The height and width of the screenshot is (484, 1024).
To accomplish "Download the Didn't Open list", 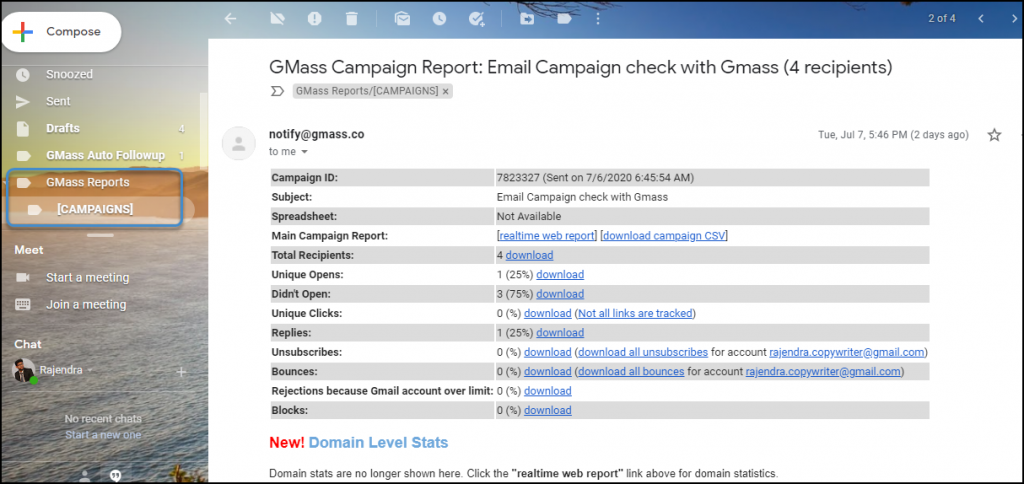I will [560, 294].
